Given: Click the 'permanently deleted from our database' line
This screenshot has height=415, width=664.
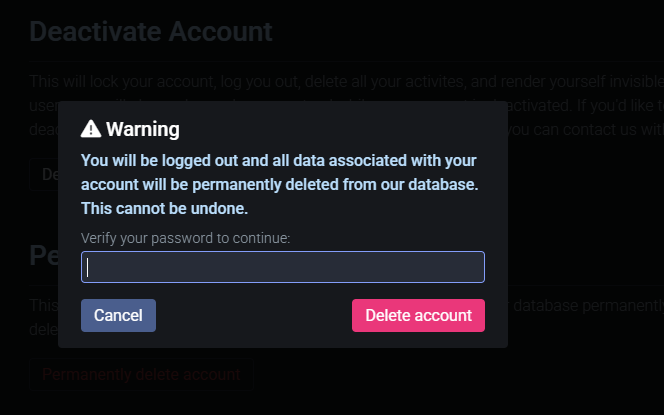Looking at the screenshot, I should tap(279, 185).
